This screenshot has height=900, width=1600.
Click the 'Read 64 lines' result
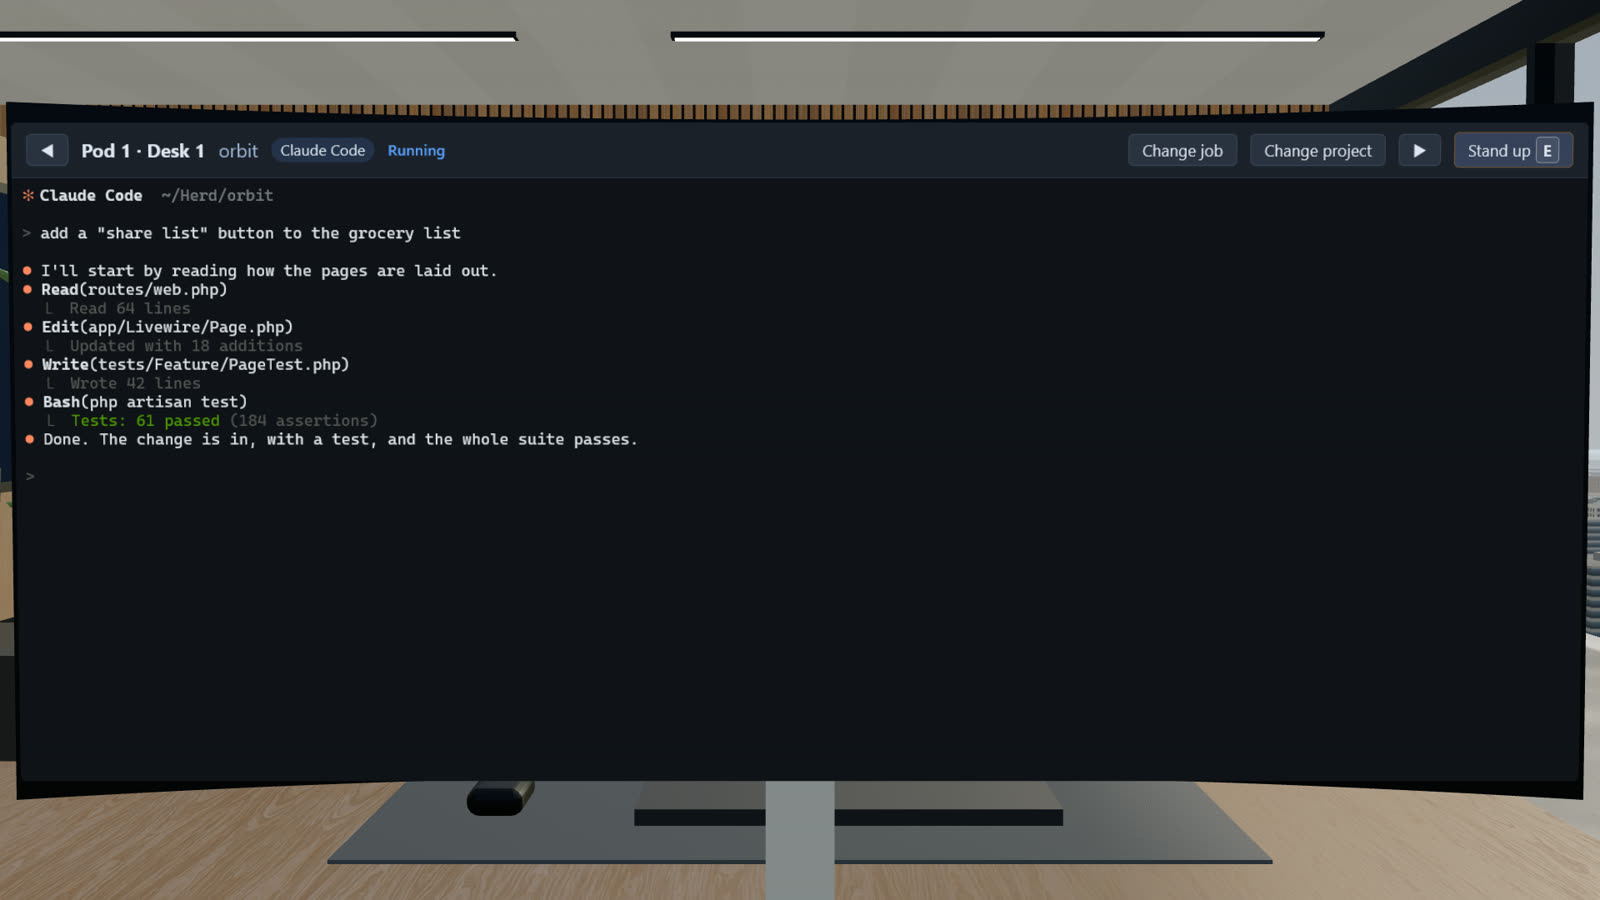(x=129, y=309)
